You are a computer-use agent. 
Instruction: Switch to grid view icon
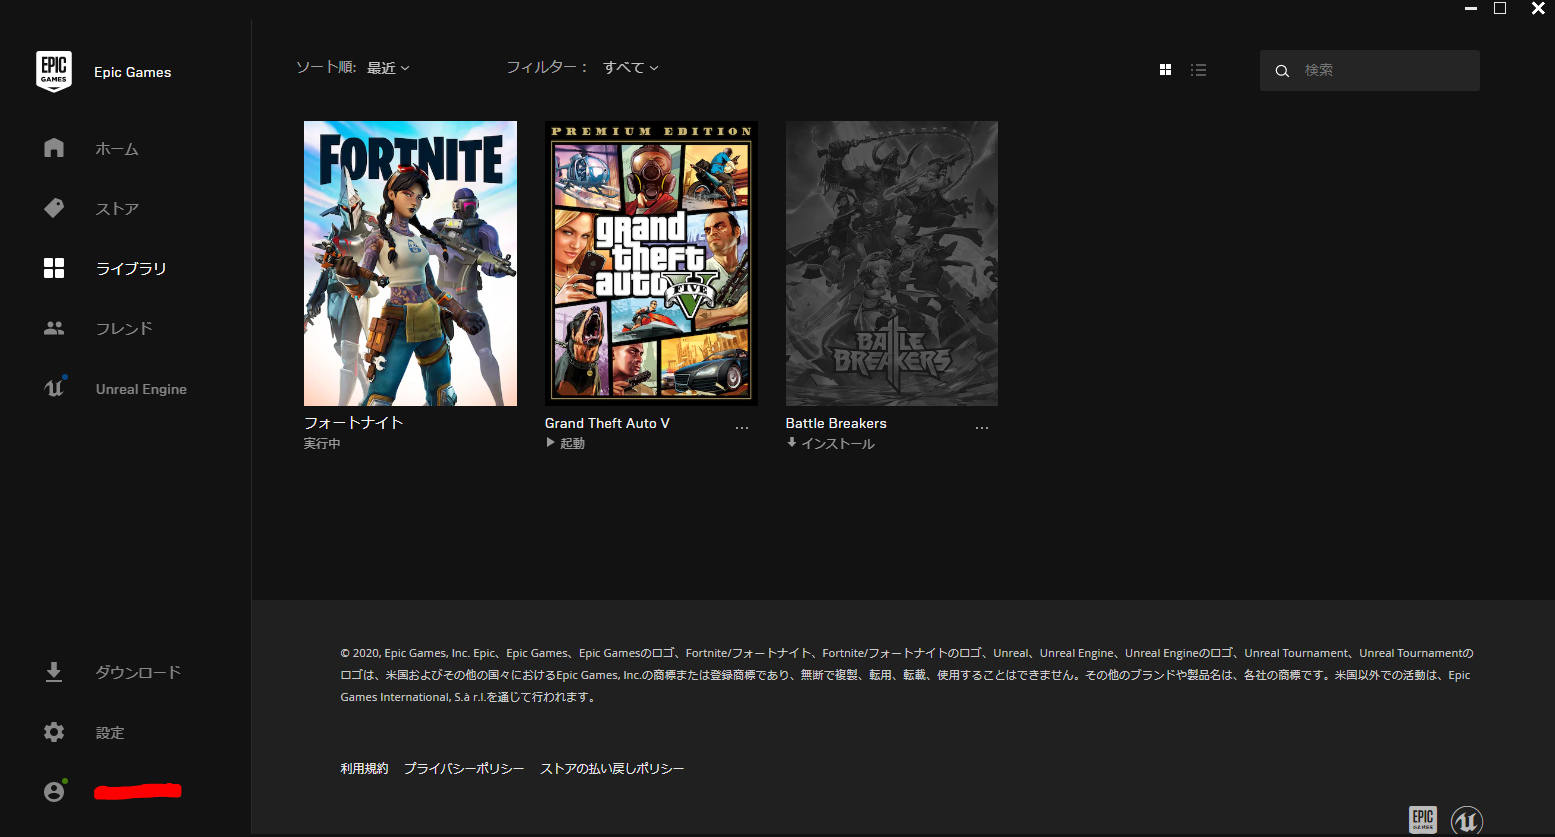(x=1165, y=70)
